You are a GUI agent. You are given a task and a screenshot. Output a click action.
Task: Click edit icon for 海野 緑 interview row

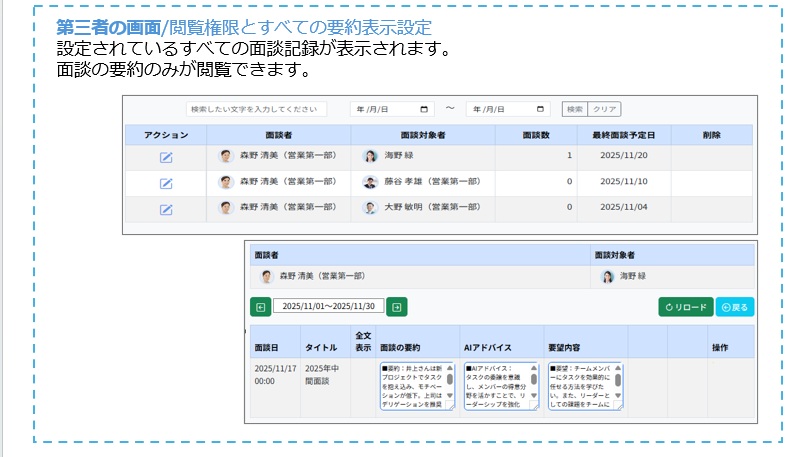pyautogui.click(x=166, y=157)
